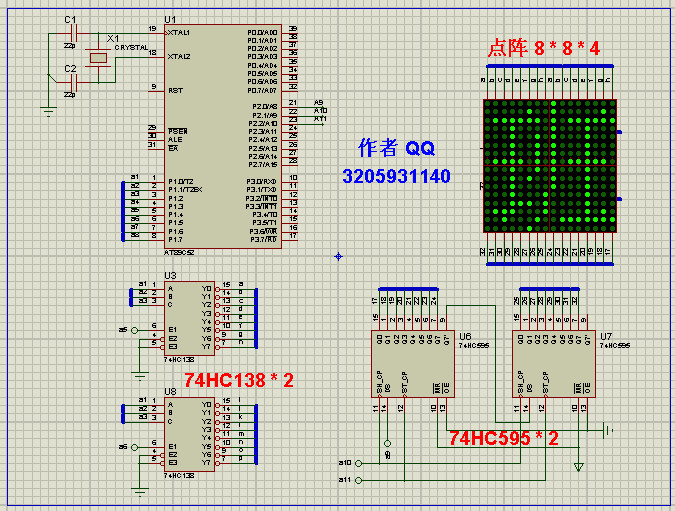Select the U6 74HC595 shift register
Viewport: 675px width, 511px height.
[413, 364]
